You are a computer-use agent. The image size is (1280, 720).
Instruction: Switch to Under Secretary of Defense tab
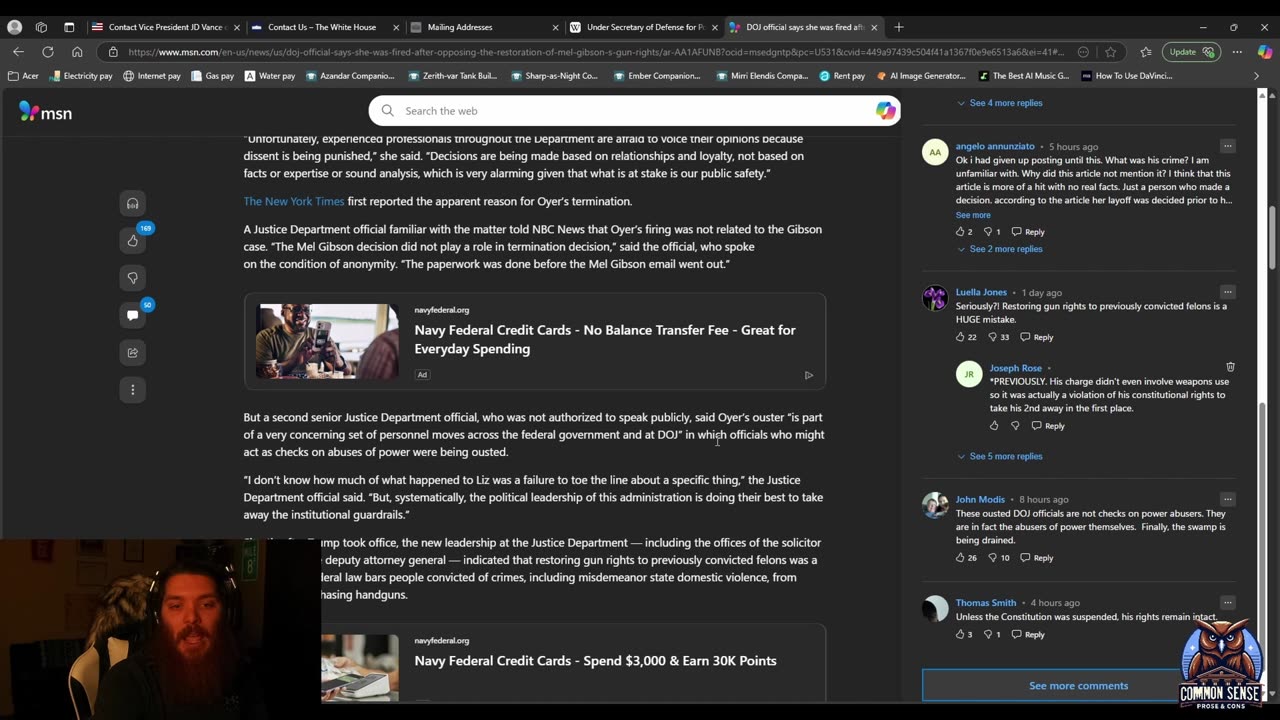pyautogui.click(x=643, y=27)
